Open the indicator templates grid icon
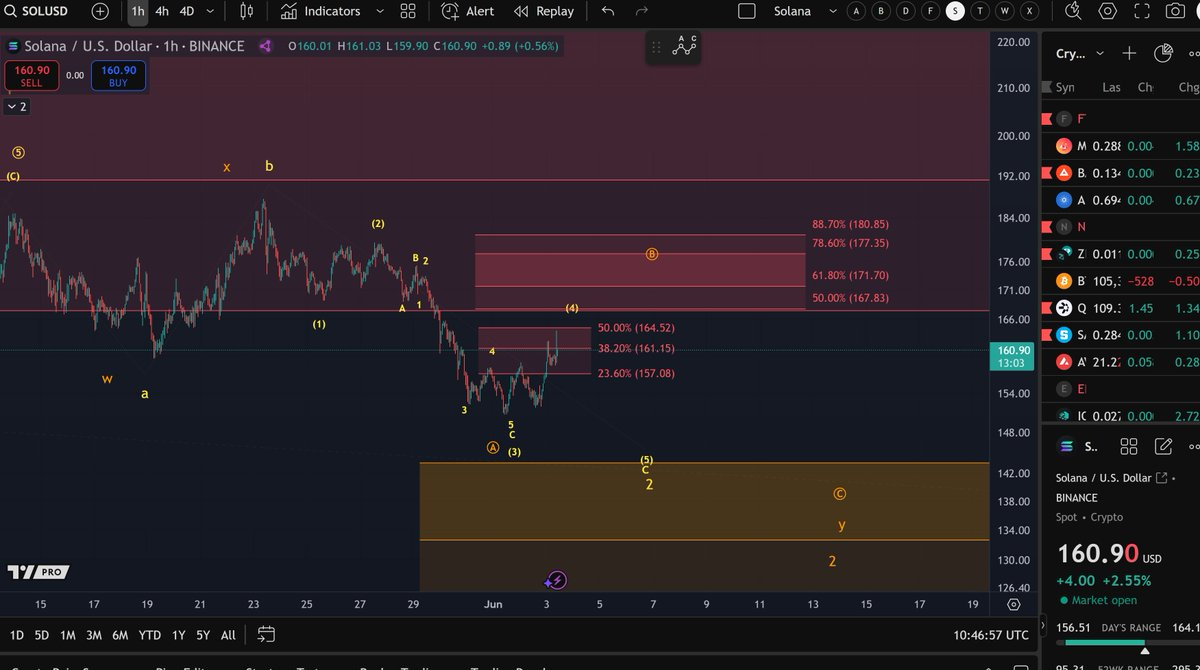The width and height of the screenshot is (1200, 670). tap(408, 11)
